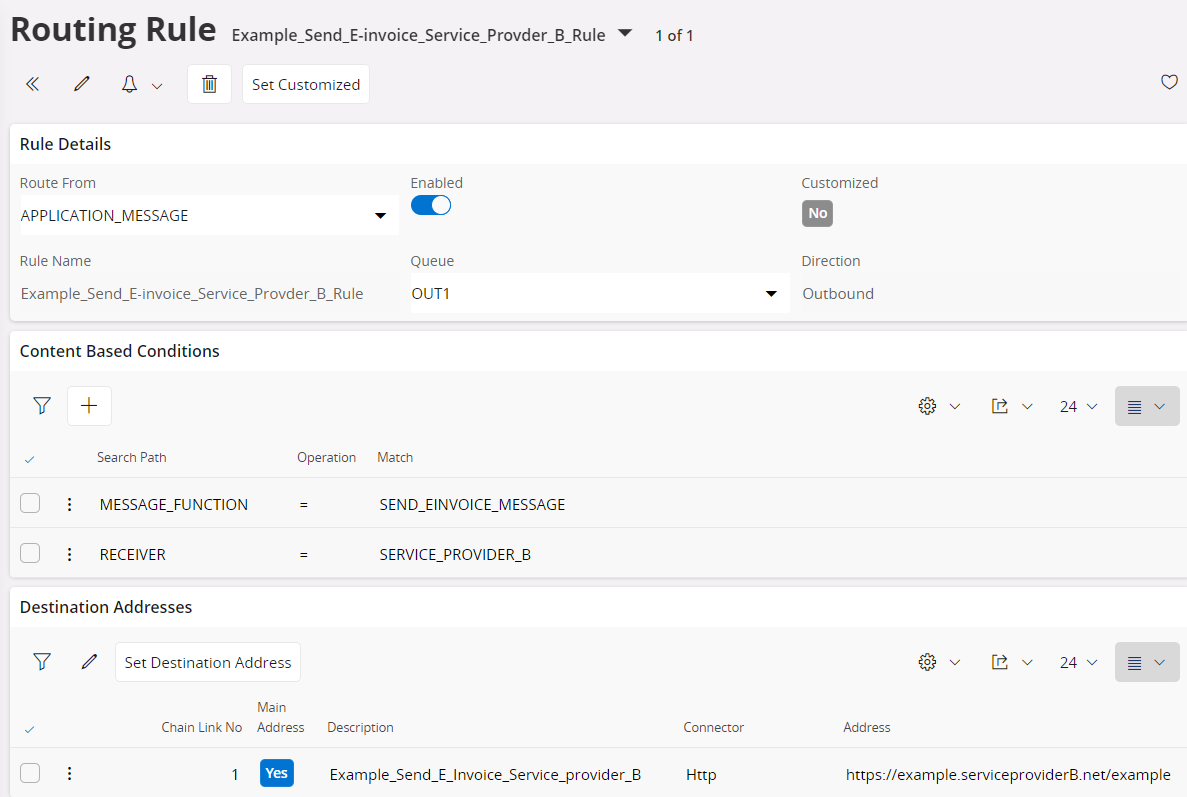The width and height of the screenshot is (1187, 797).
Task: Disable the Enabled switch
Action: 431,204
